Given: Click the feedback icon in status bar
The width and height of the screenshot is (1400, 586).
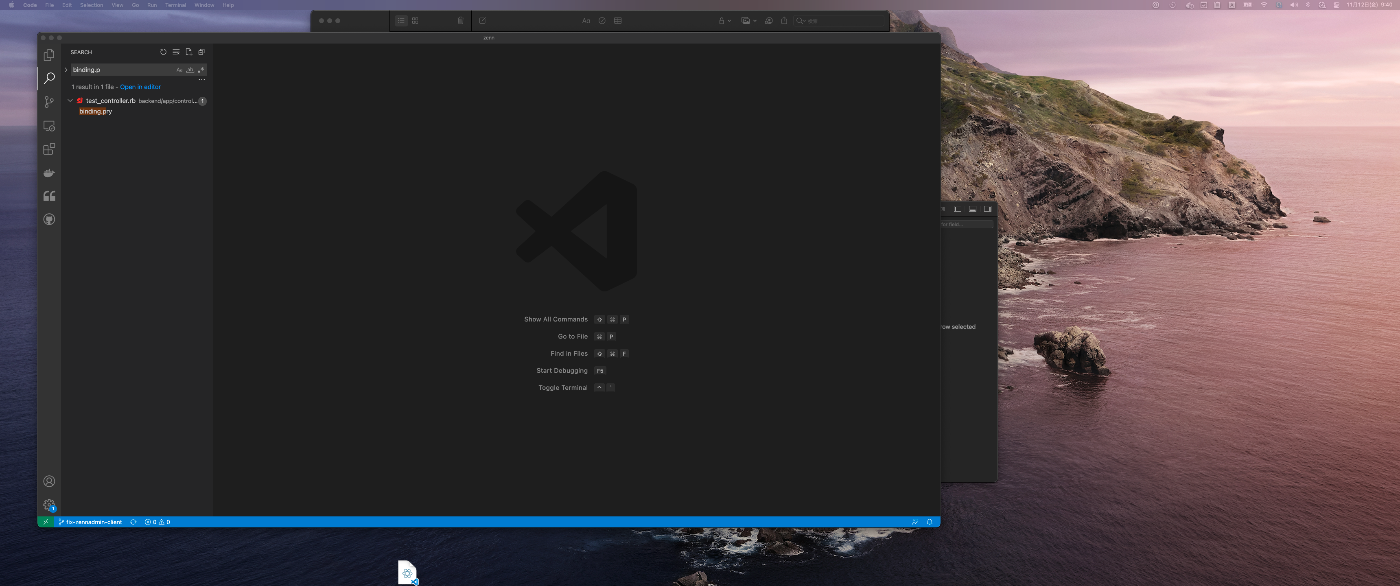Looking at the screenshot, I should coord(915,522).
